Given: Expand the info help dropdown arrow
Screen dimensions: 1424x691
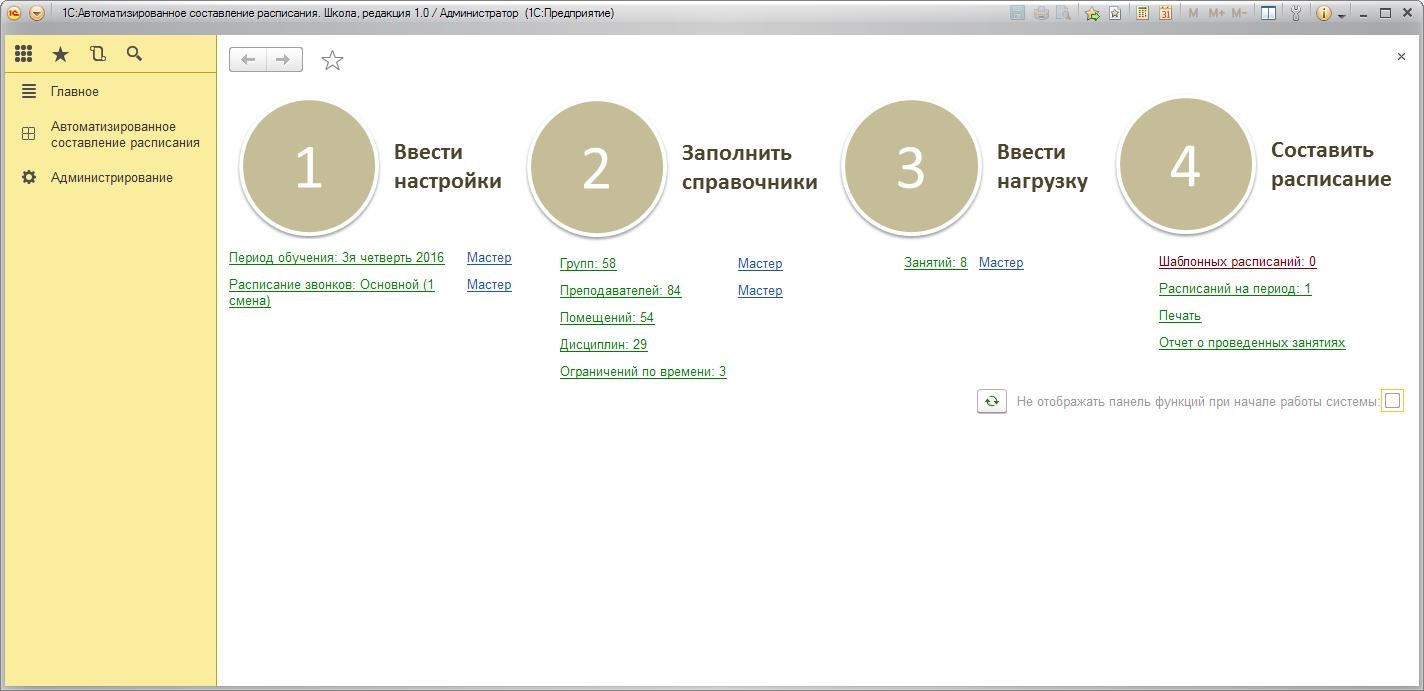Looking at the screenshot, I should (1341, 14).
